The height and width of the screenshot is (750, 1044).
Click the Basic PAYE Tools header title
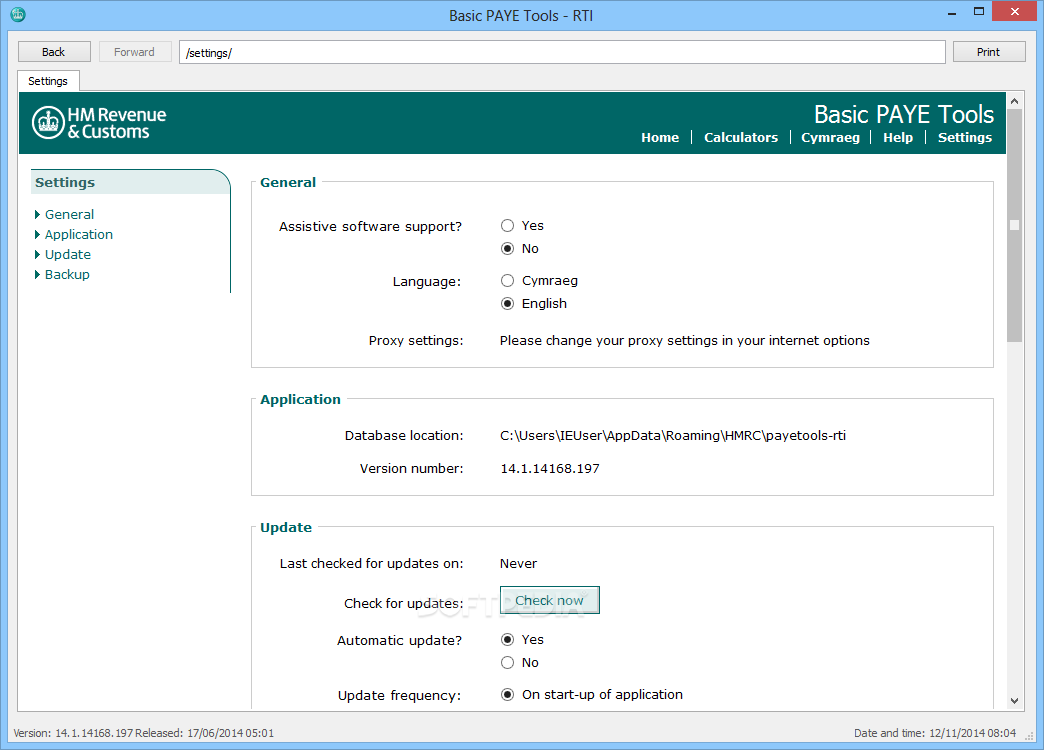904,115
